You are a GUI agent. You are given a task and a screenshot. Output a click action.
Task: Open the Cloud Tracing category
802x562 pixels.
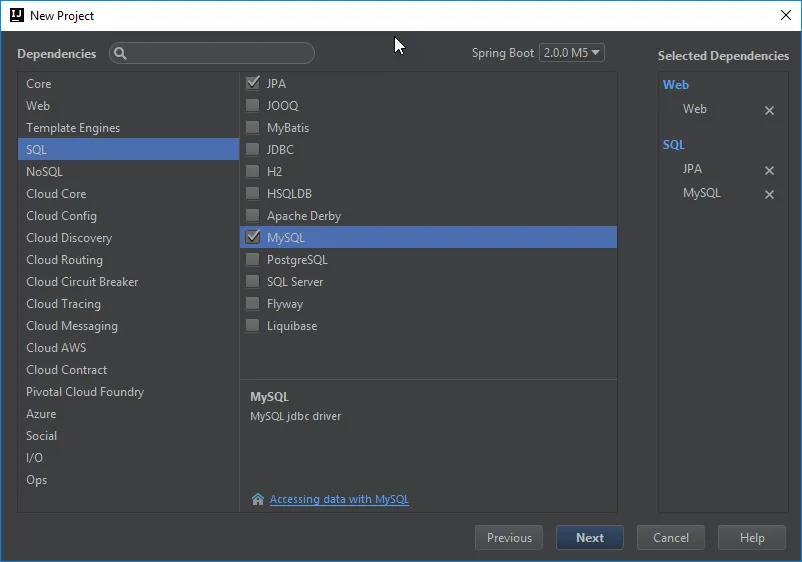point(128,303)
